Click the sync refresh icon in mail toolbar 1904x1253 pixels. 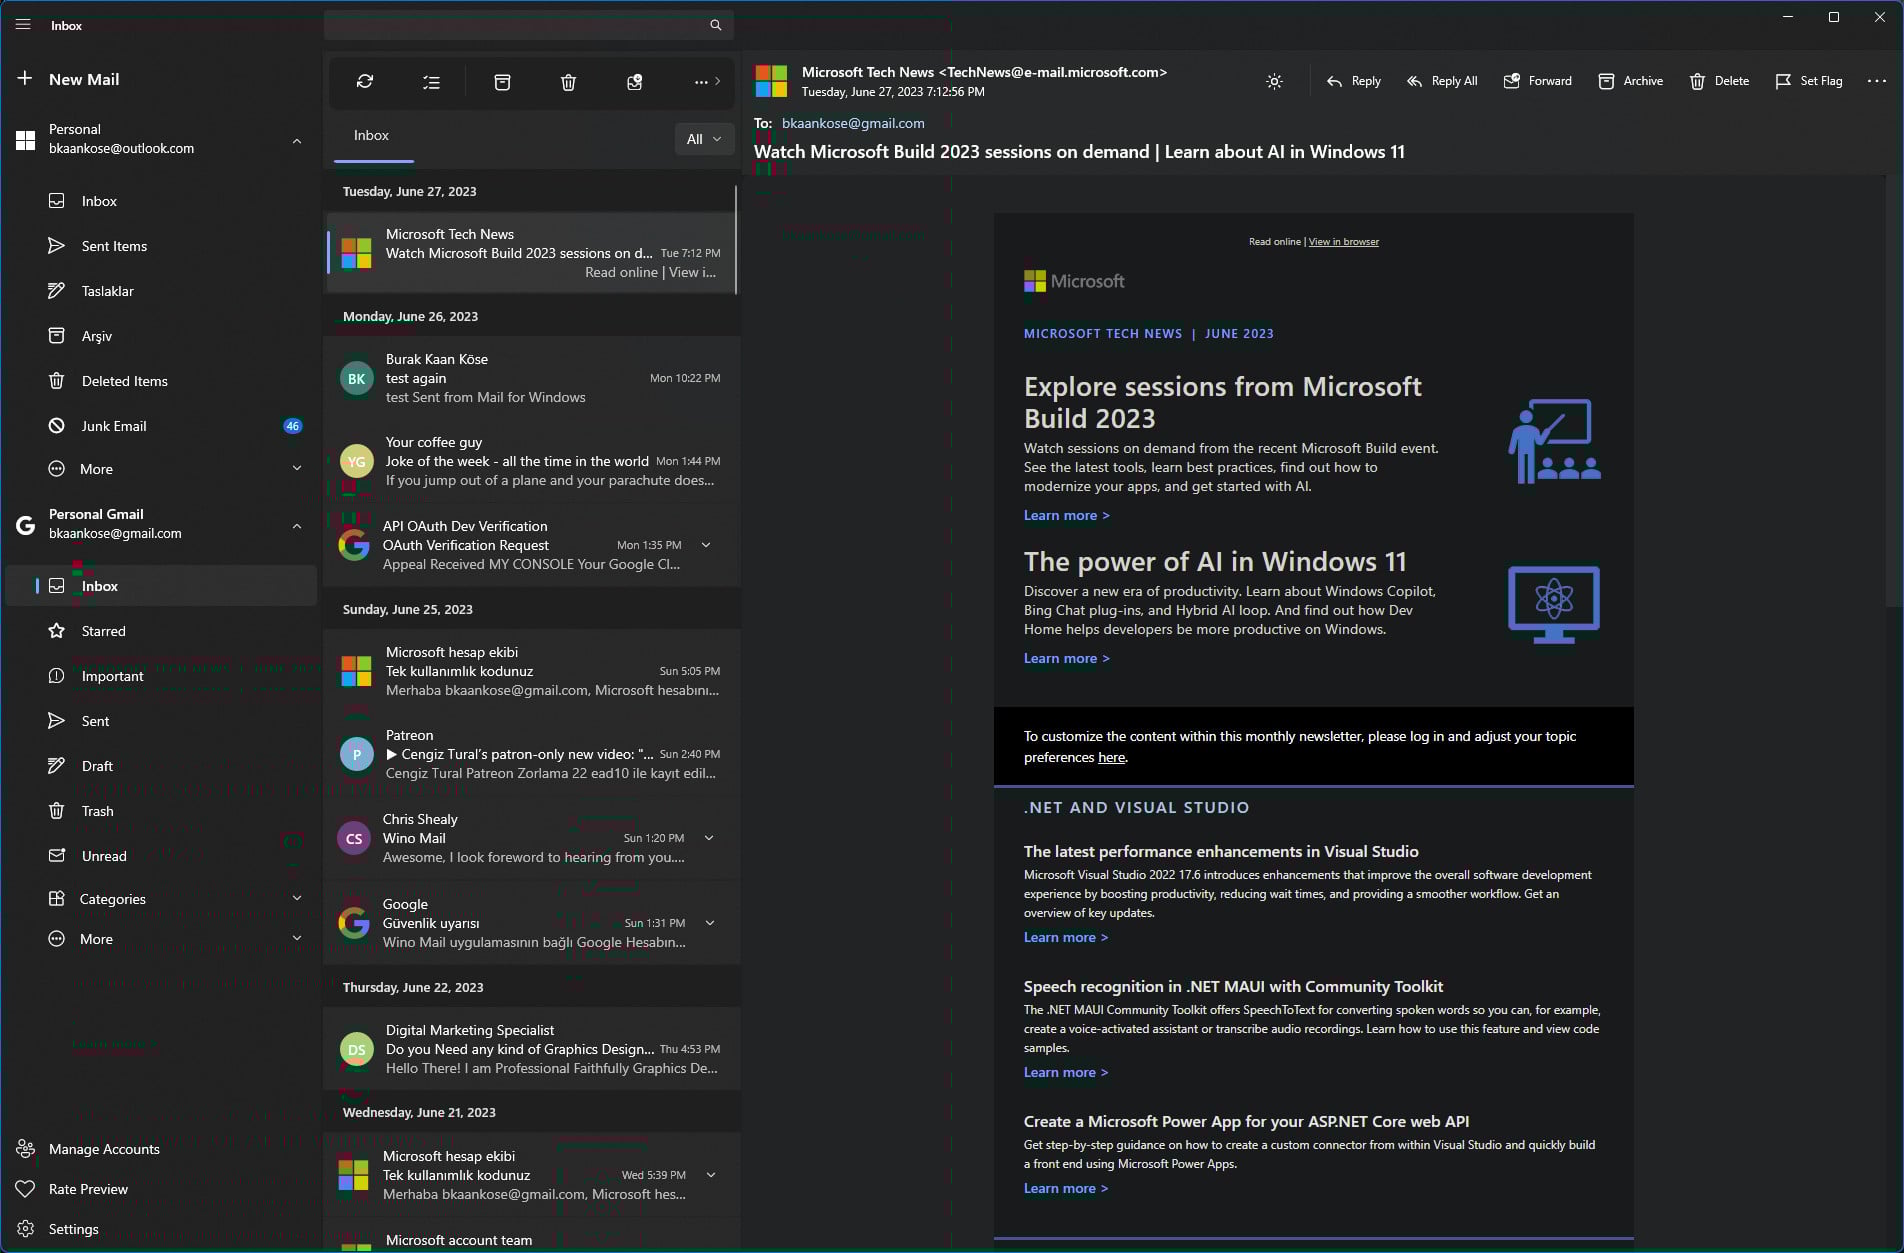(365, 82)
